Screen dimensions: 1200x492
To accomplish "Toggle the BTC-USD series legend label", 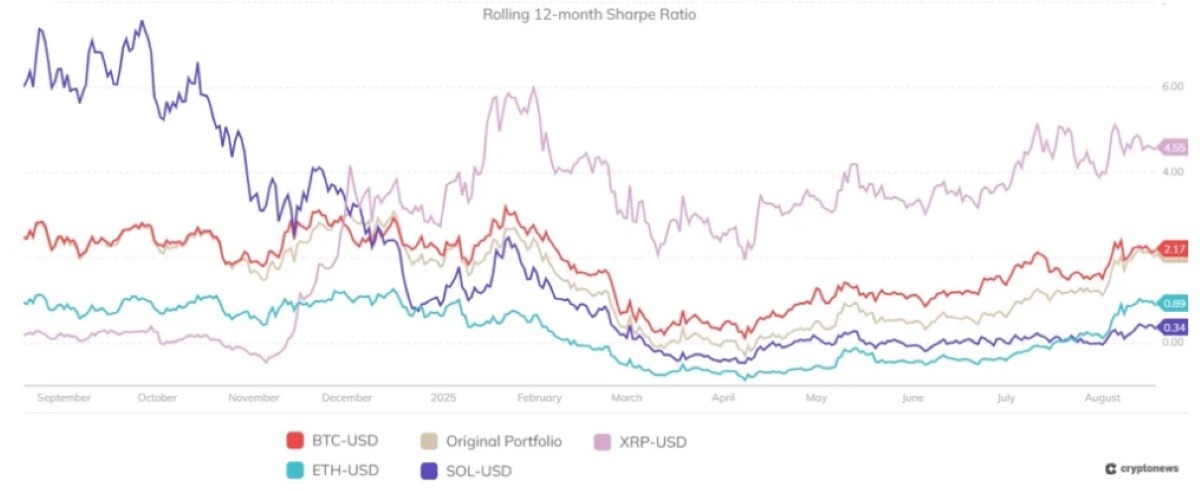I will pyautogui.click(x=345, y=441).
